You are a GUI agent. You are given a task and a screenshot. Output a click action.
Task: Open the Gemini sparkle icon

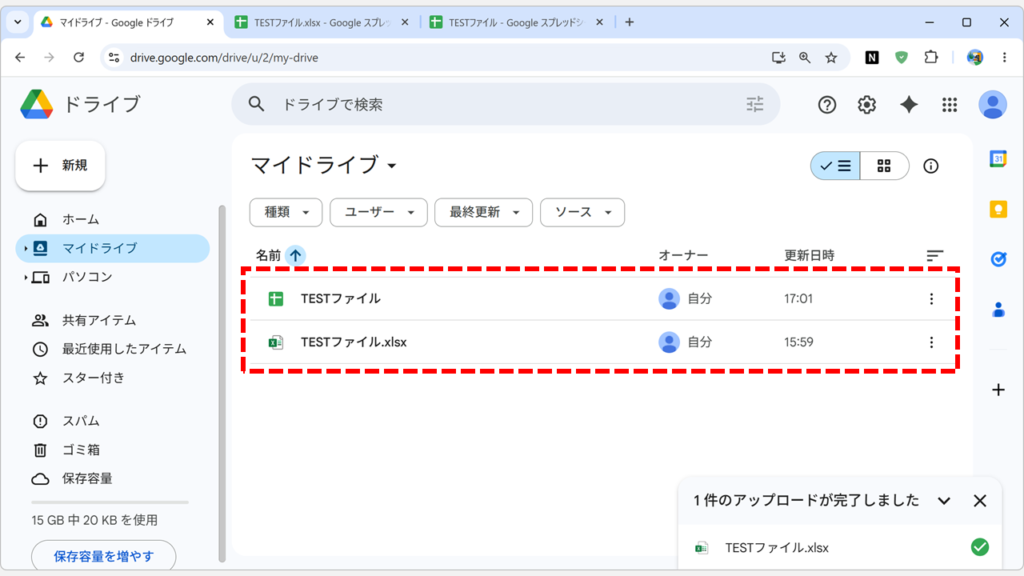coord(908,104)
